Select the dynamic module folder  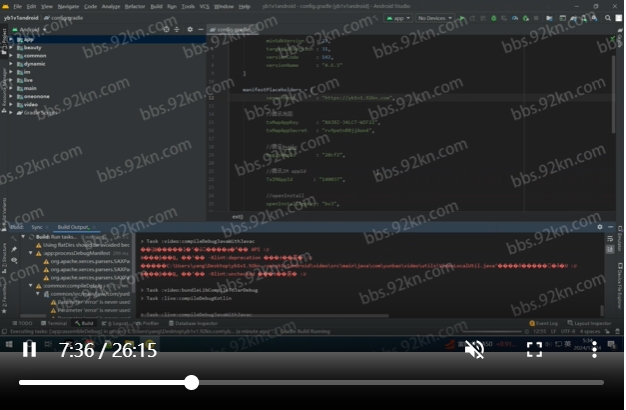tap(35, 63)
